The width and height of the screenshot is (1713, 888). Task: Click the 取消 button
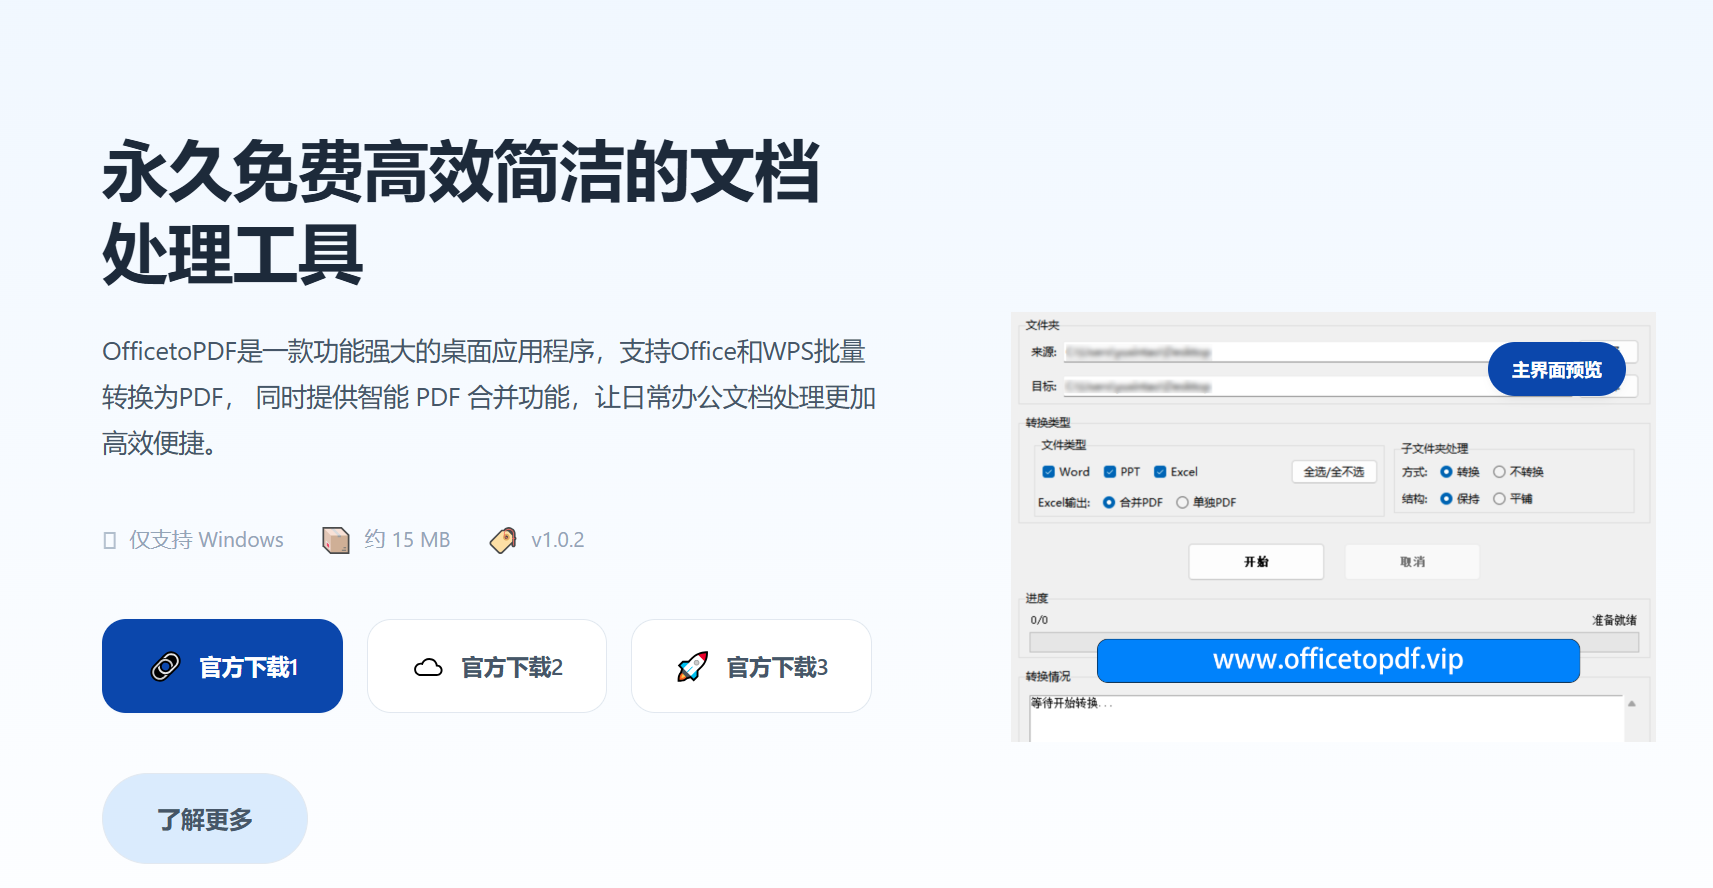[1412, 562]
